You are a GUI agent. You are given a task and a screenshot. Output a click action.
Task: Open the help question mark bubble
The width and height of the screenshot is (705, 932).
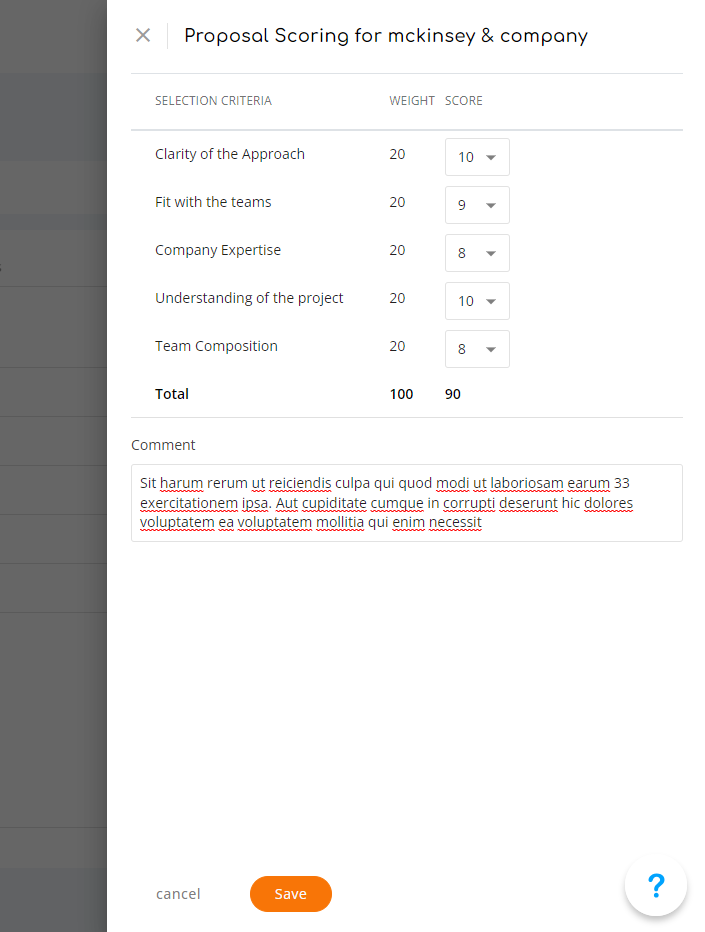pos(656,886)
